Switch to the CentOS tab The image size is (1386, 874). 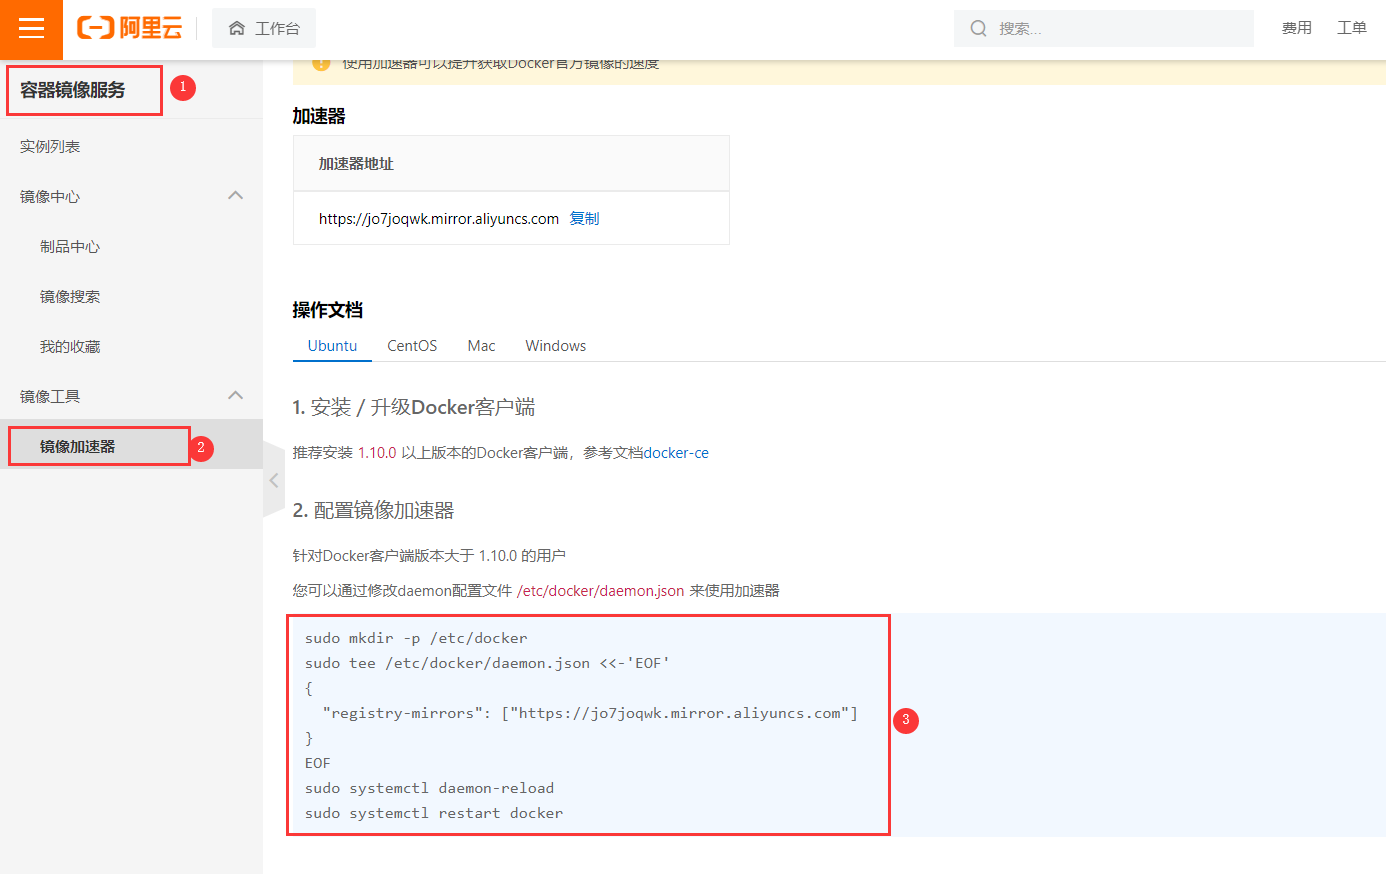tap(412, 345)
